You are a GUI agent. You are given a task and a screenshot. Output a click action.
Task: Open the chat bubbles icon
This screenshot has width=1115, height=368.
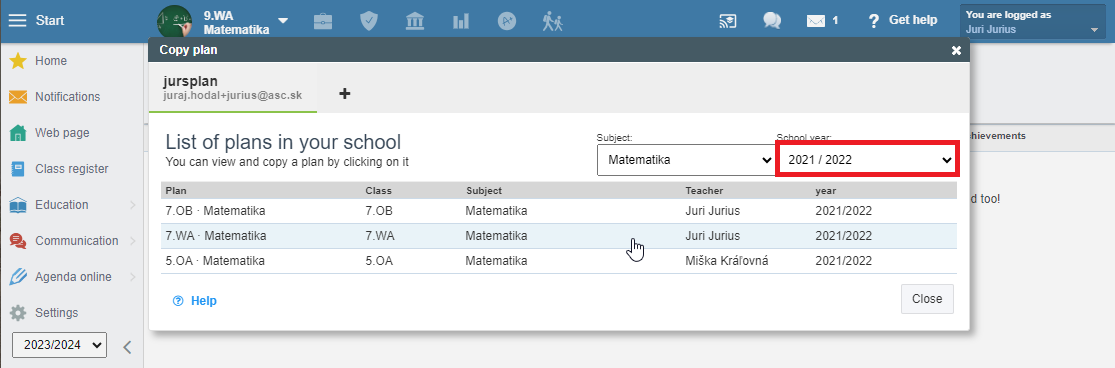click(772, 21)
